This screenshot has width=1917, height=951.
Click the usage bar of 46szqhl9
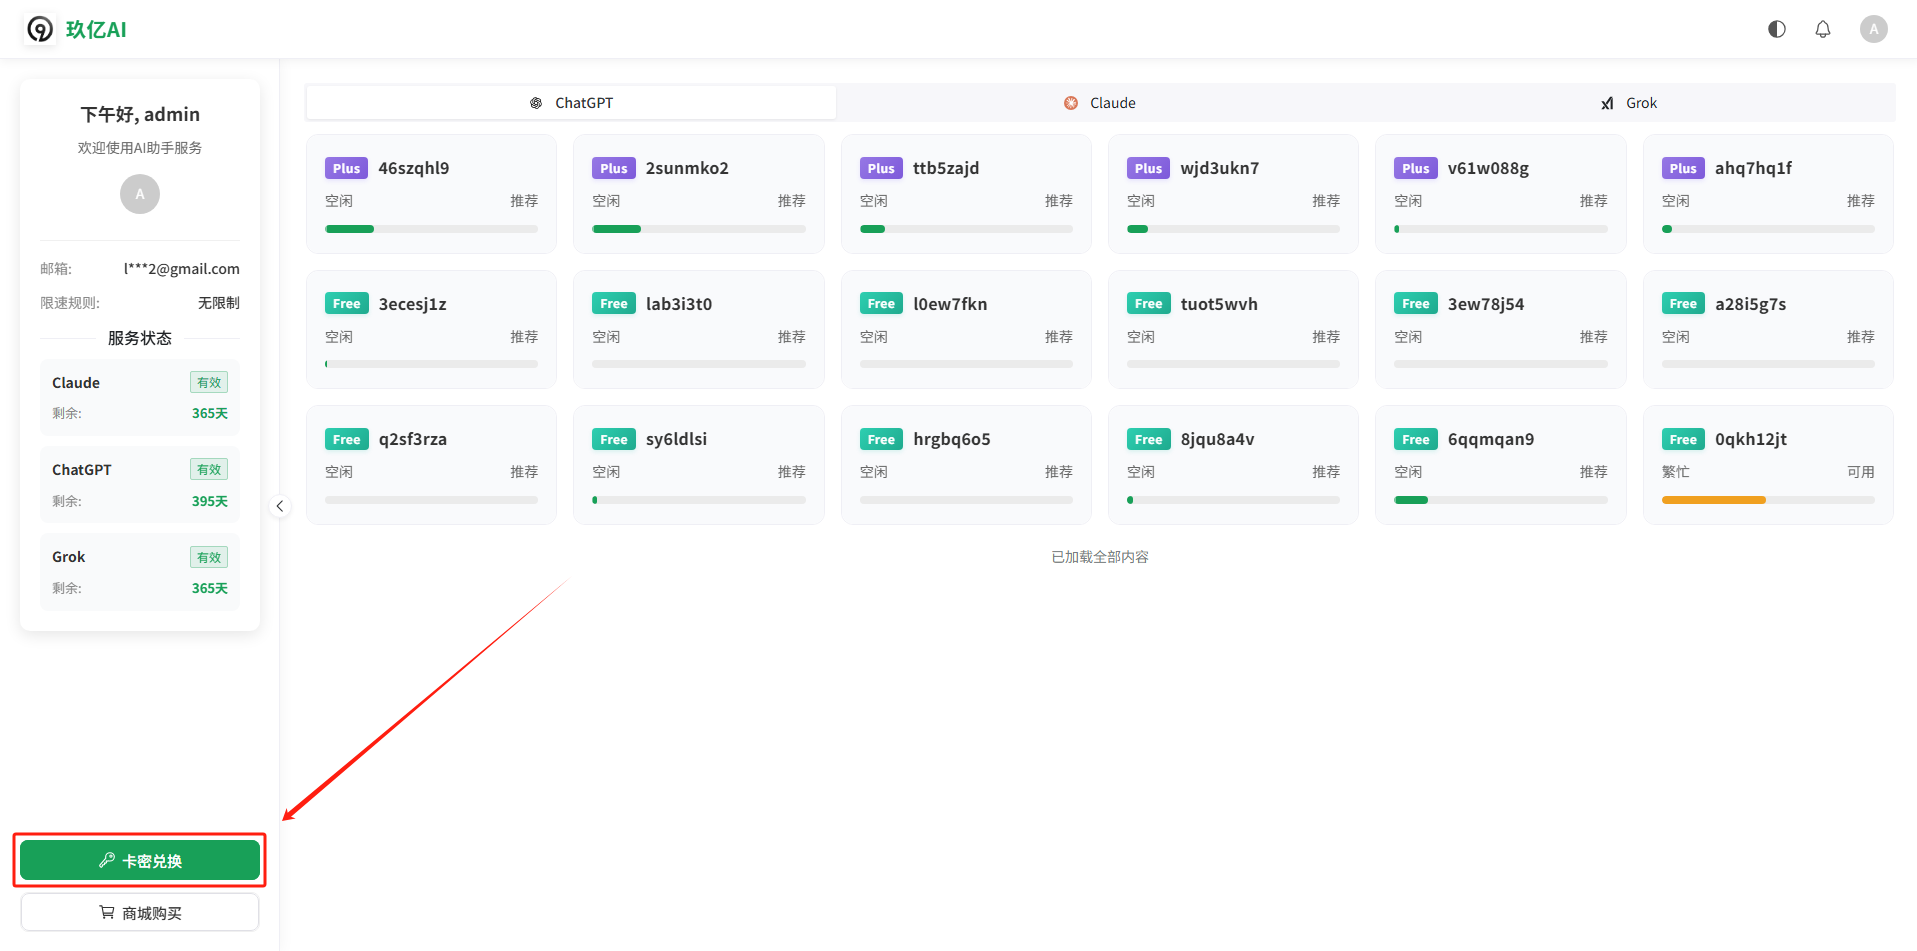(431, 229)
